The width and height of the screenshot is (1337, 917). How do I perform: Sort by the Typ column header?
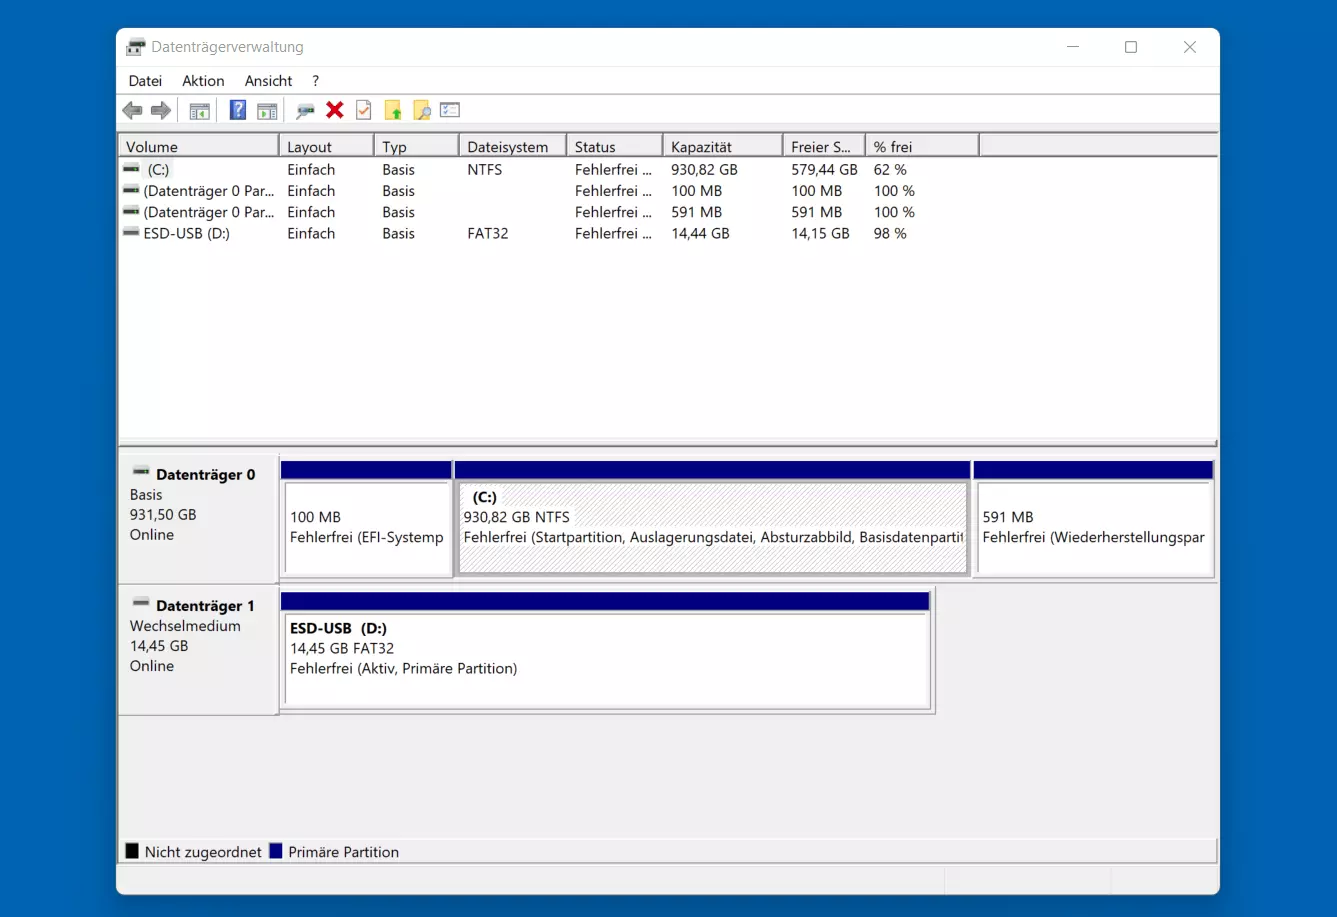pos(416,146)
